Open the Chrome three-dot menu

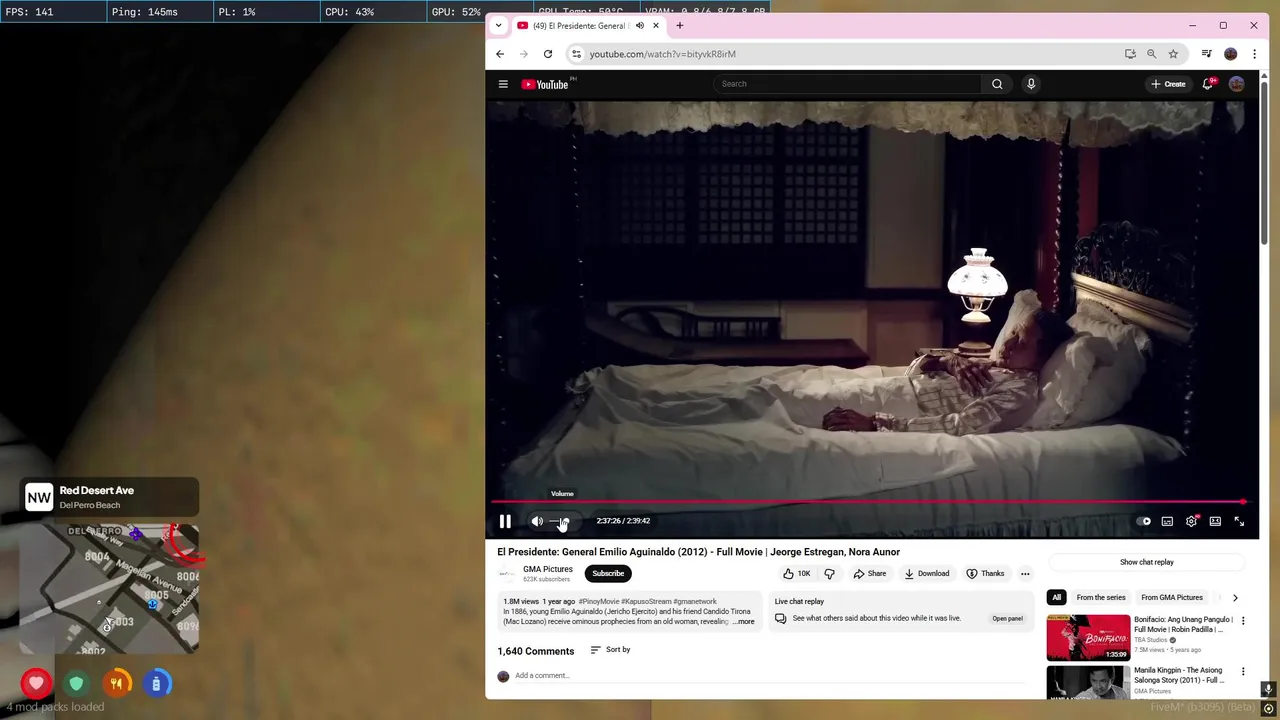point(1254,54)
